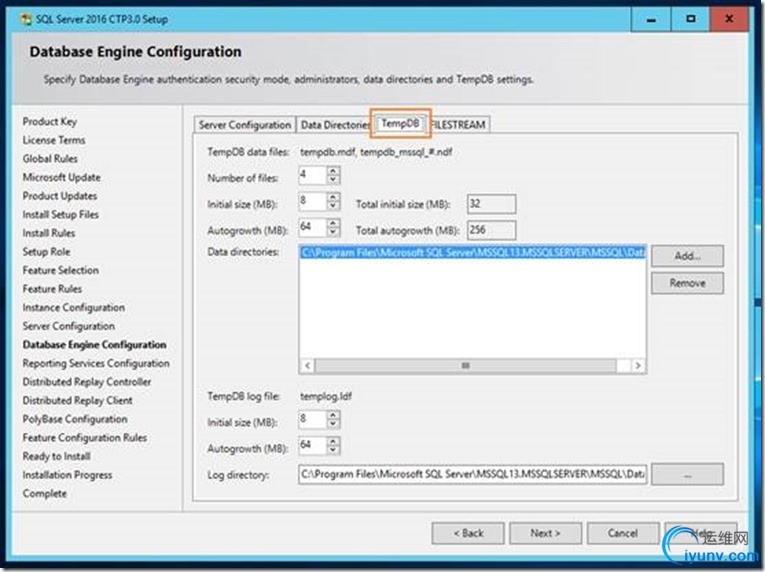Increase Number of files with up arrow
Viewport: 765px width, 572px height.
click(333, 171)
